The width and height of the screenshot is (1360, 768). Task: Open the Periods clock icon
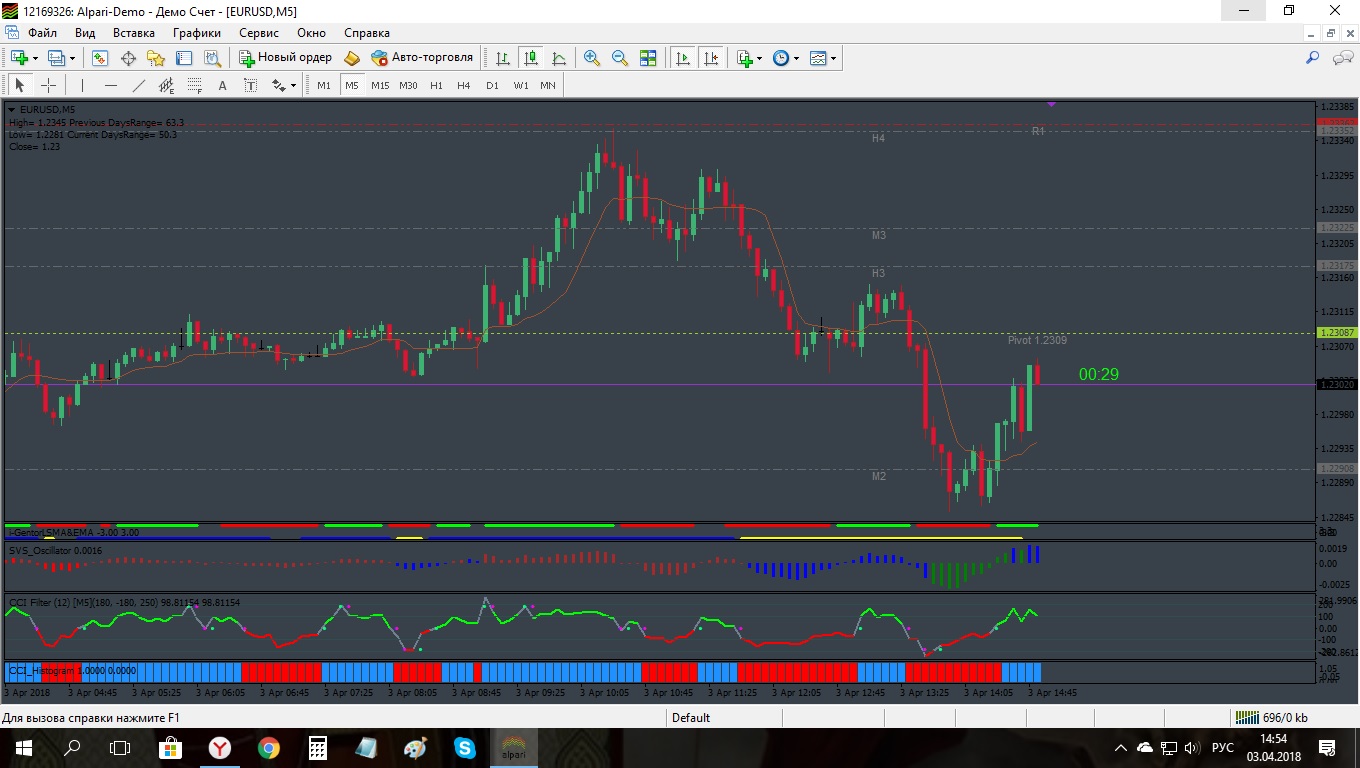pyautogui.click(x=781, y=58)
